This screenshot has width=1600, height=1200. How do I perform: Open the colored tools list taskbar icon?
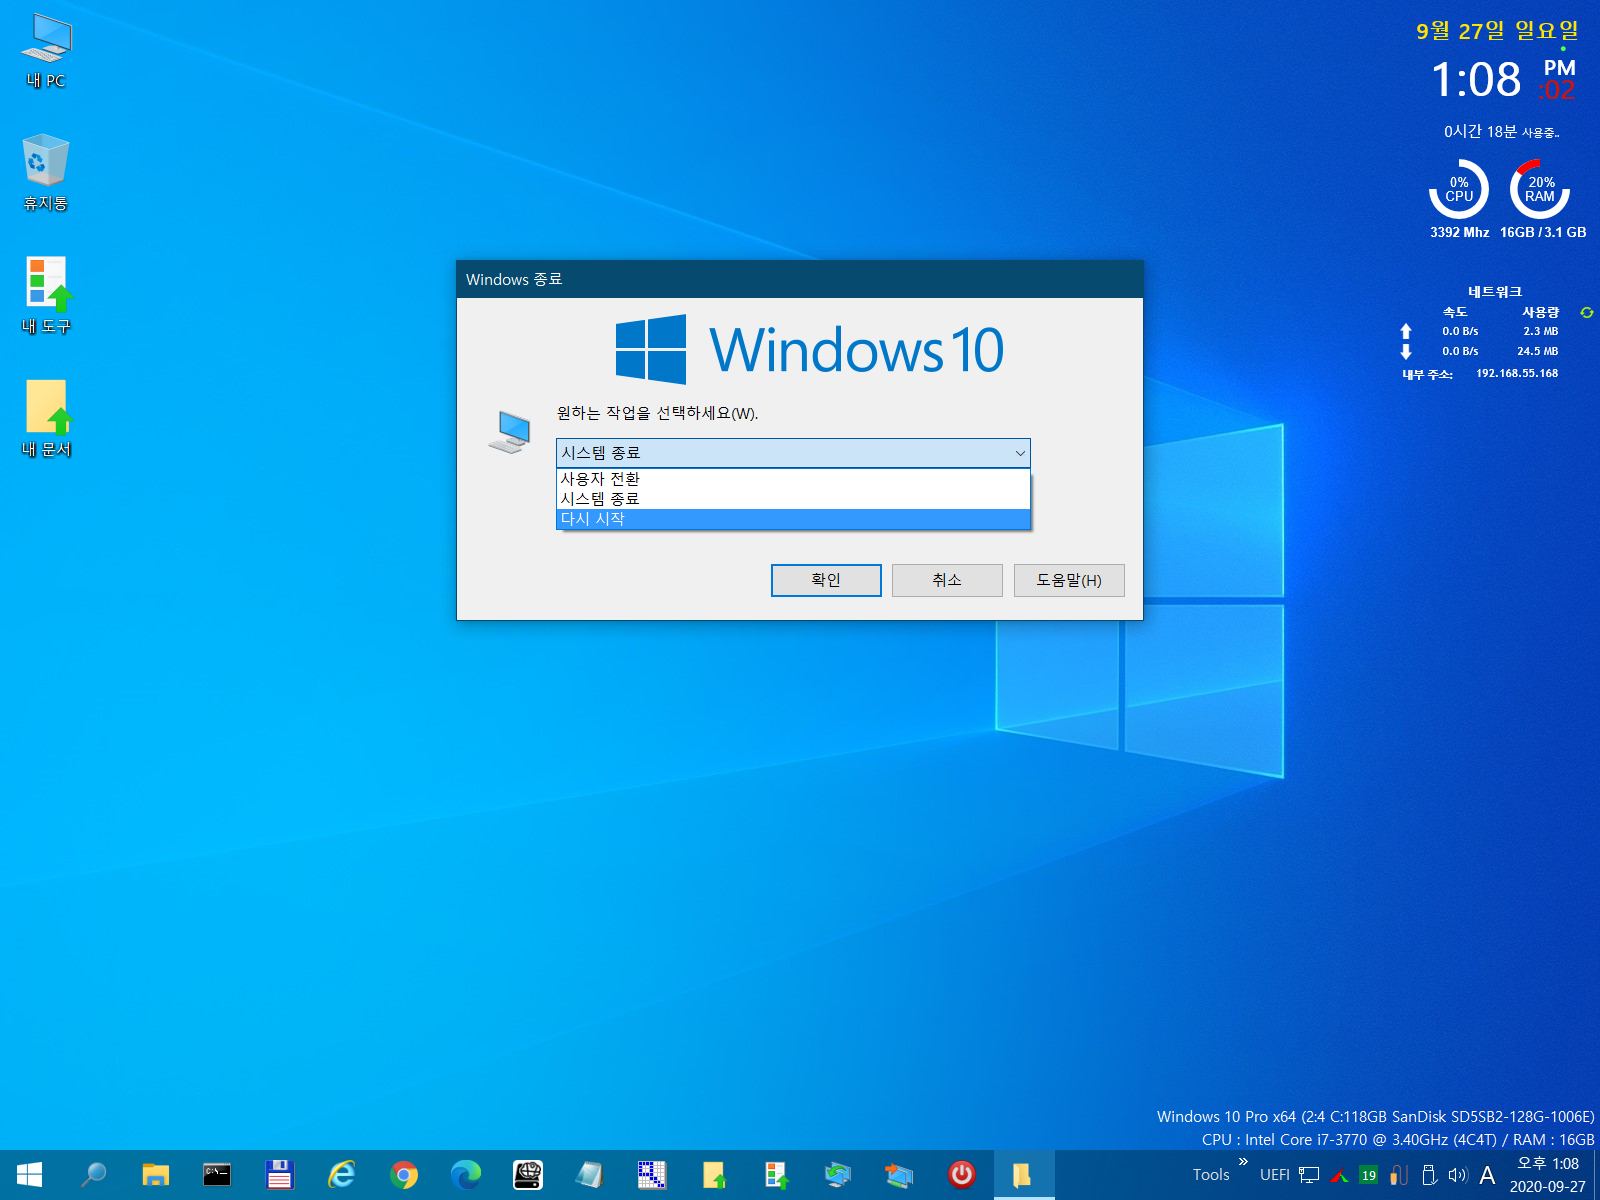pyautogui.click(x=776, y=1175)
